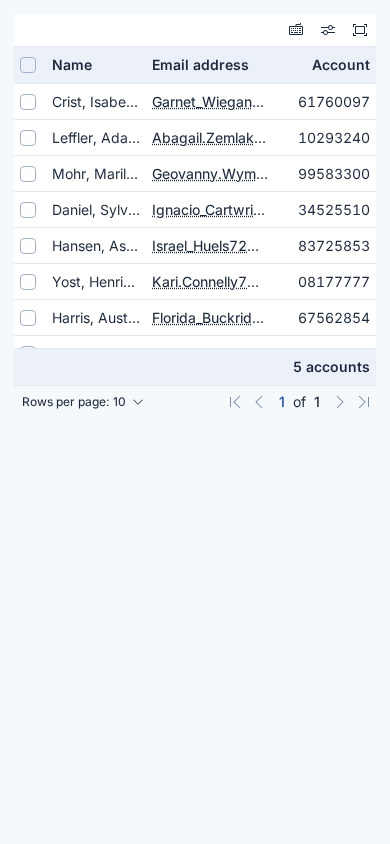390x844 pixels.
Task: Check the select-all header checkbox
Action: click(x=28, y=65)
